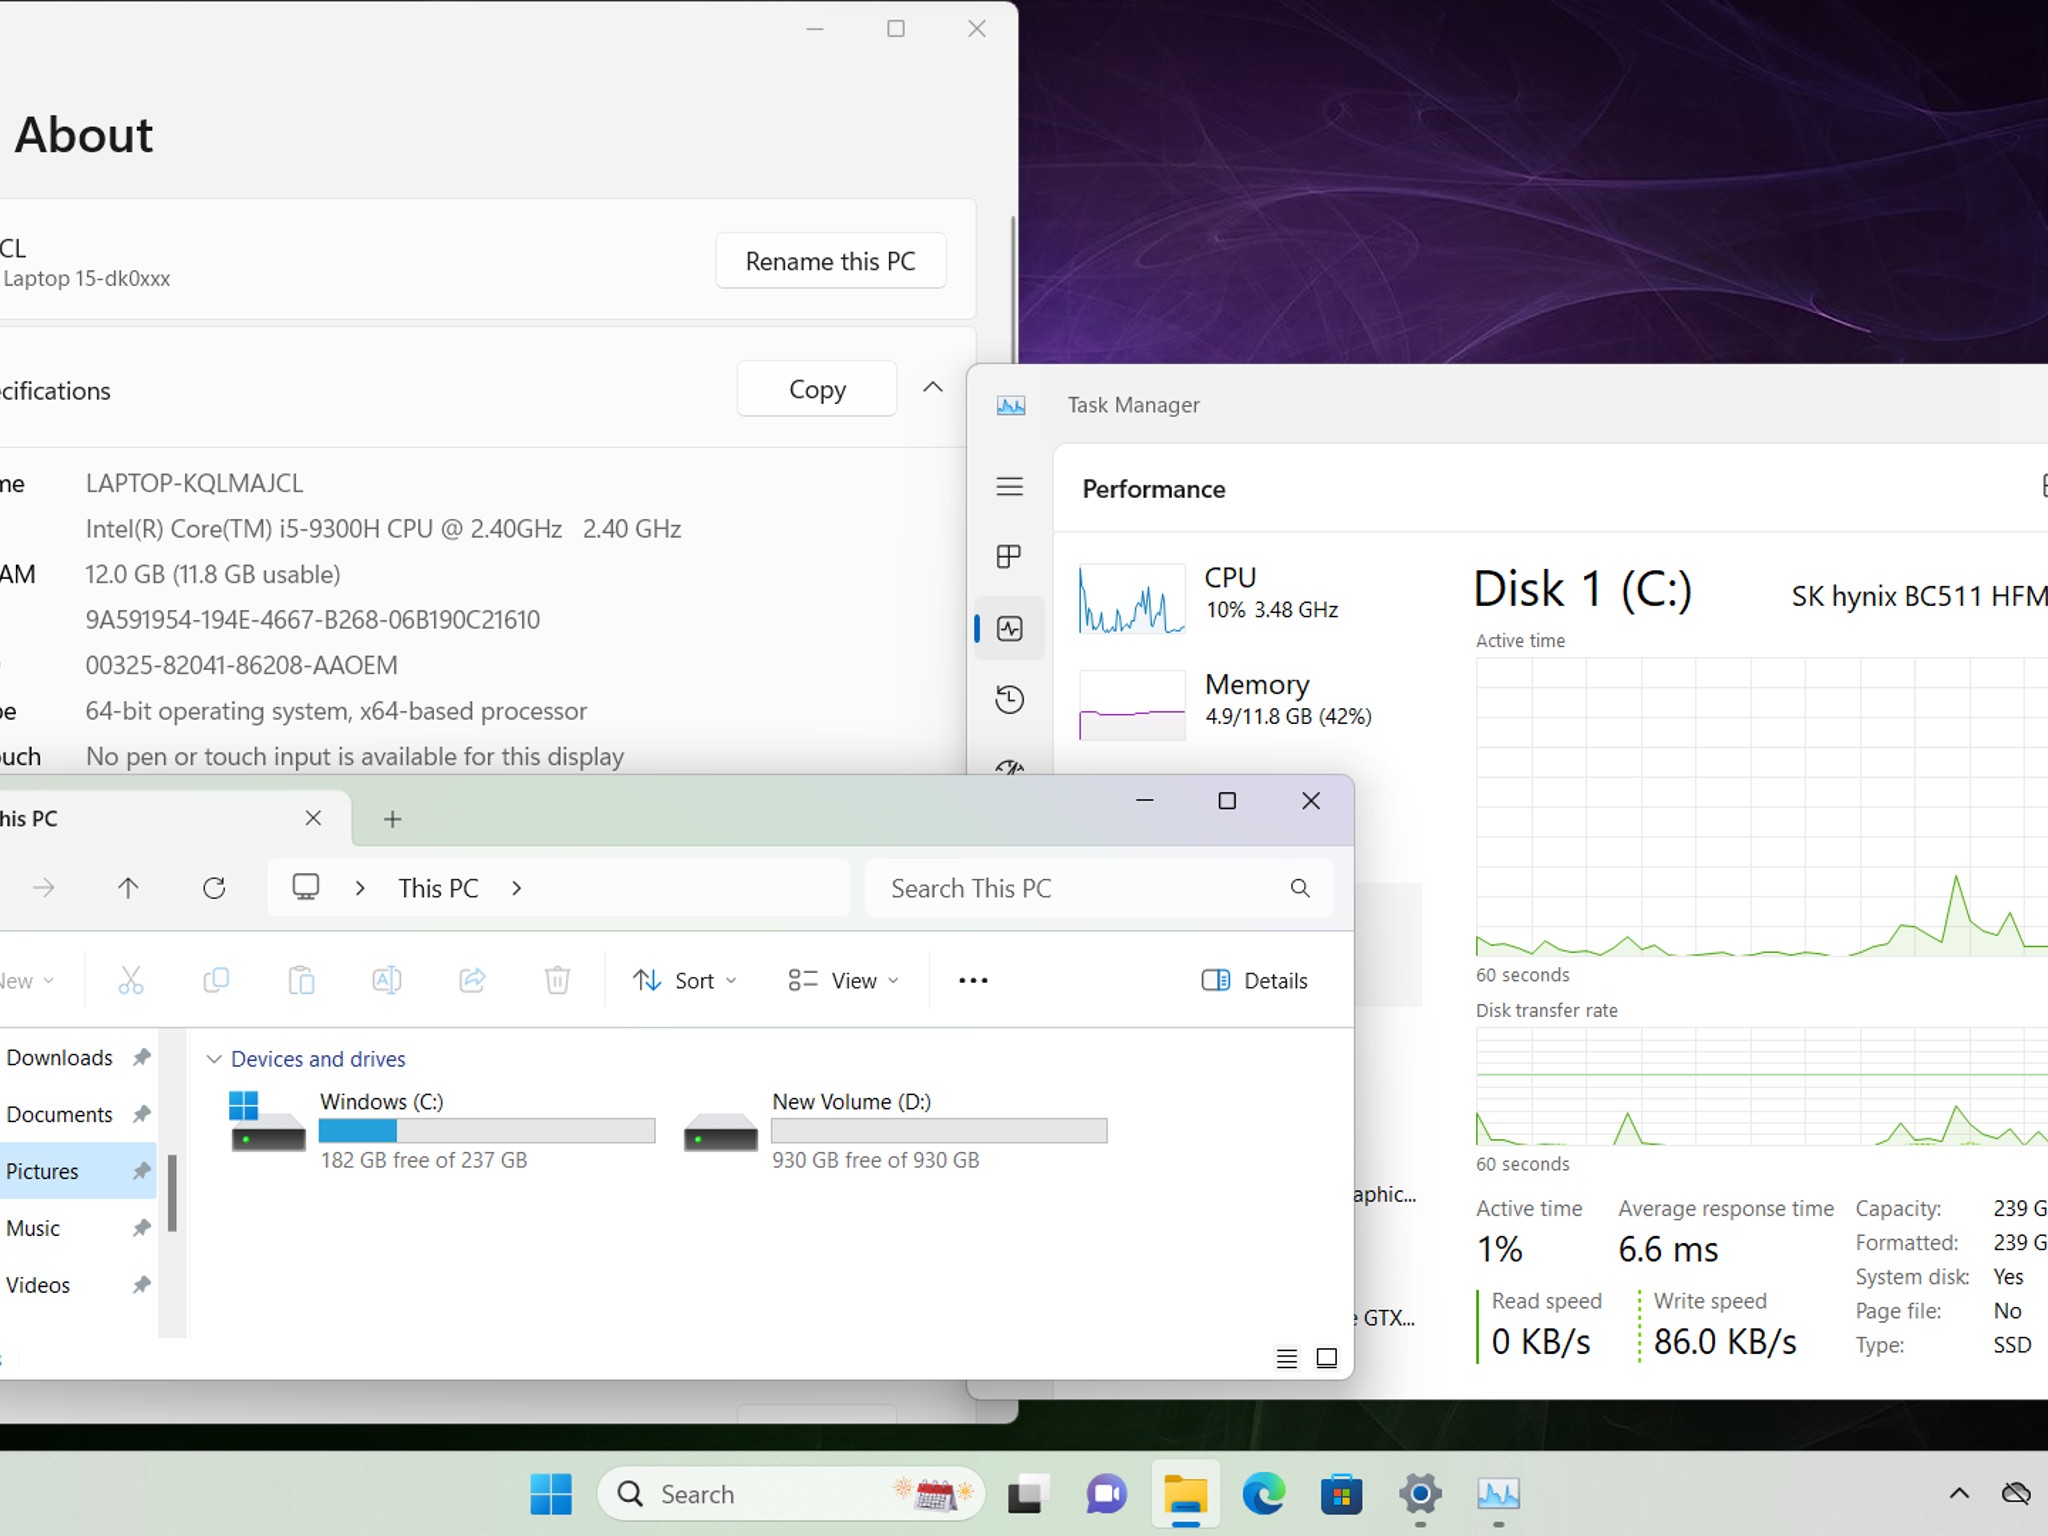Open App history icon in Task Manager sidebar
The width and height of the screenshot is (2048, 1536).
1009,699
